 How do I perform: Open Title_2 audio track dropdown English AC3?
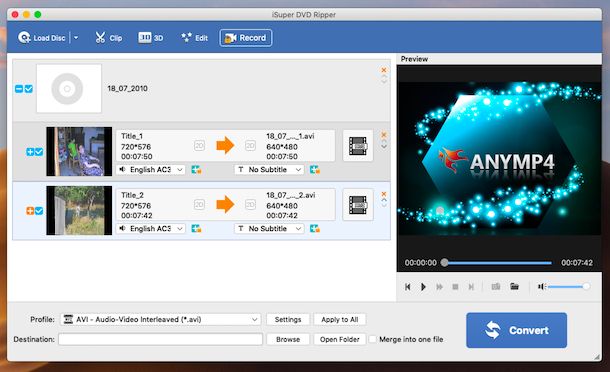(x=151, y=229)
